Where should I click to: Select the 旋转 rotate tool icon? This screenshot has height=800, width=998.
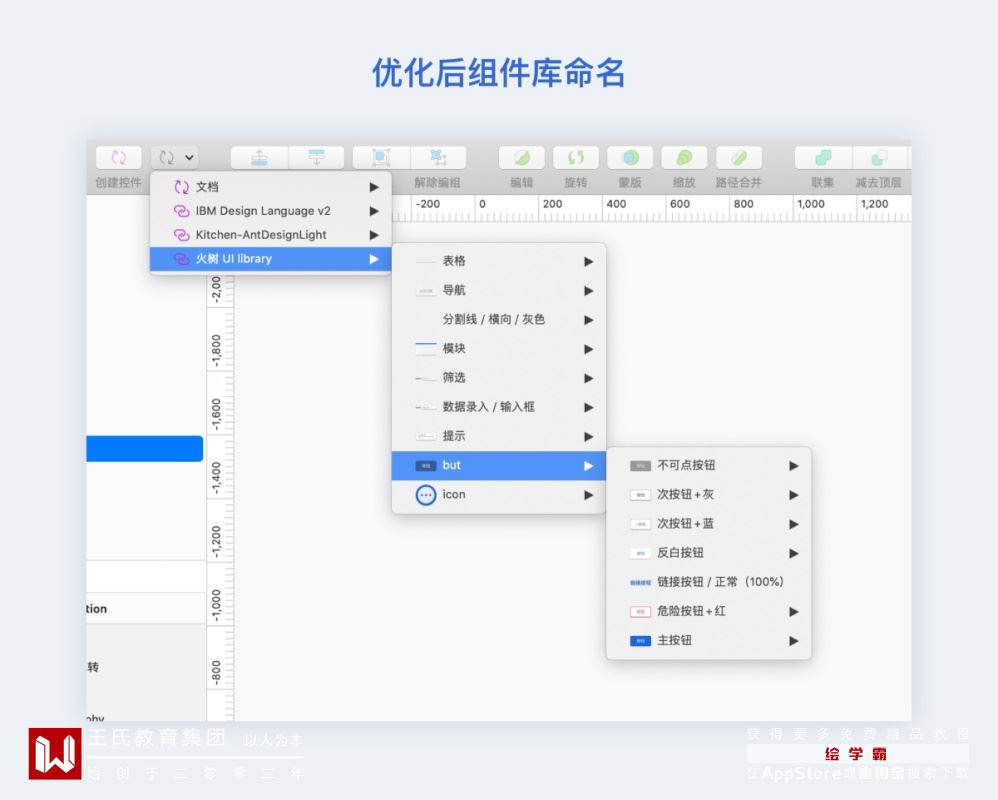click(576, 157)
